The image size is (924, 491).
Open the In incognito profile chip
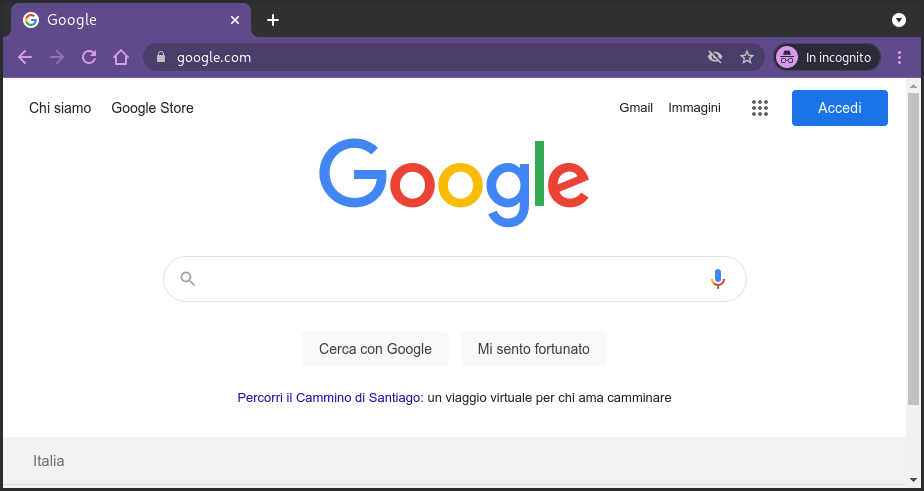[827, 57]
